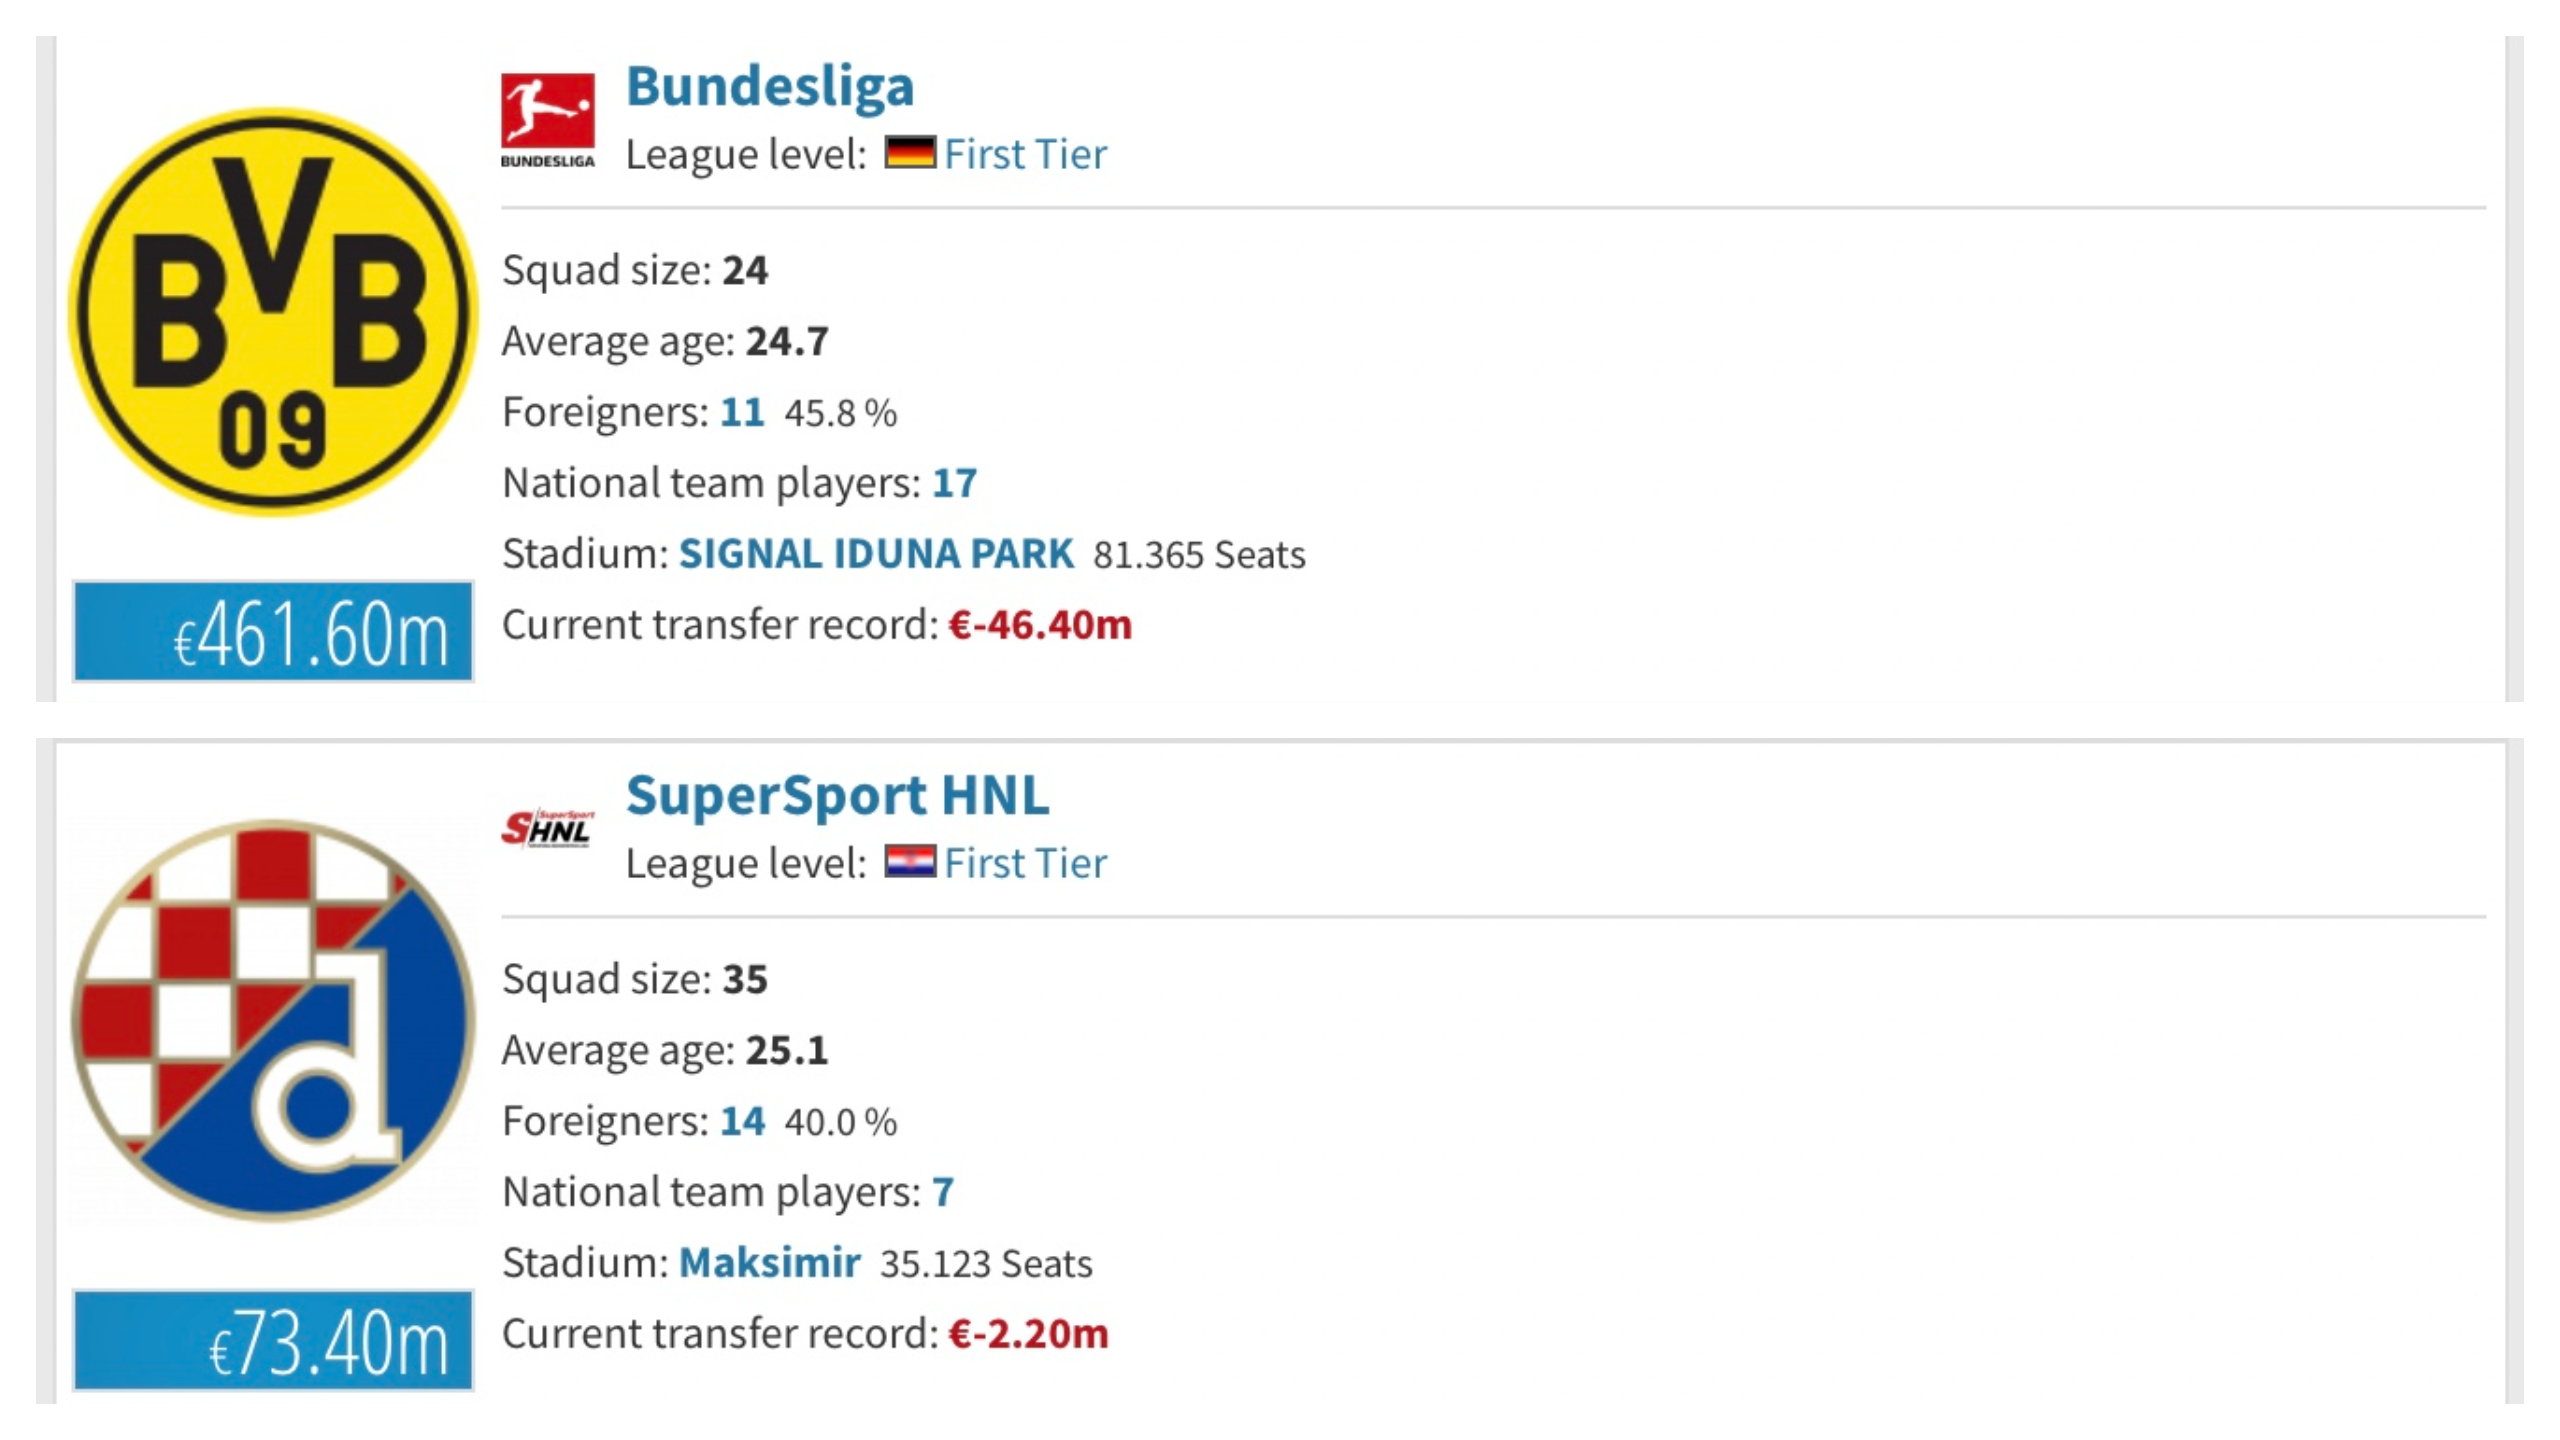Click the €461.60m market value box
The width and height of the screenshot is (2560, 1440).
(273, 632)
